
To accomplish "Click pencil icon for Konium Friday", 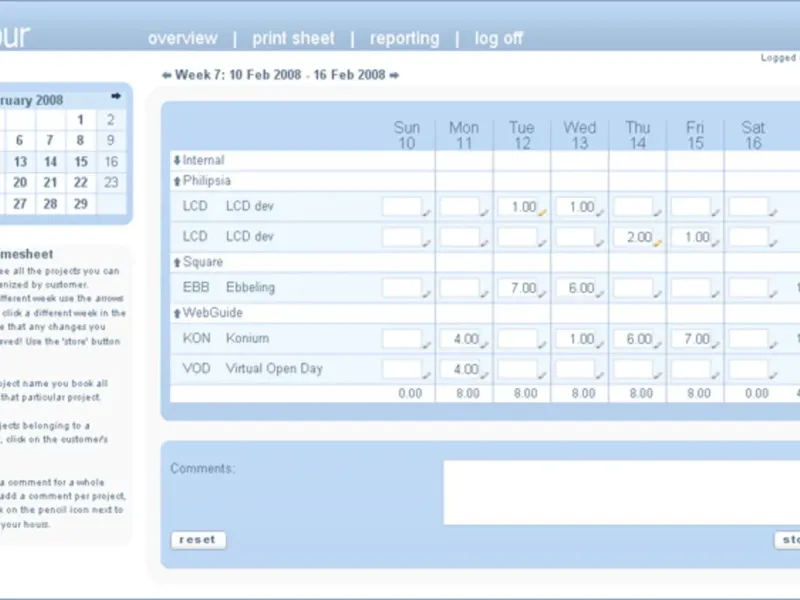I will pos(715,345).
